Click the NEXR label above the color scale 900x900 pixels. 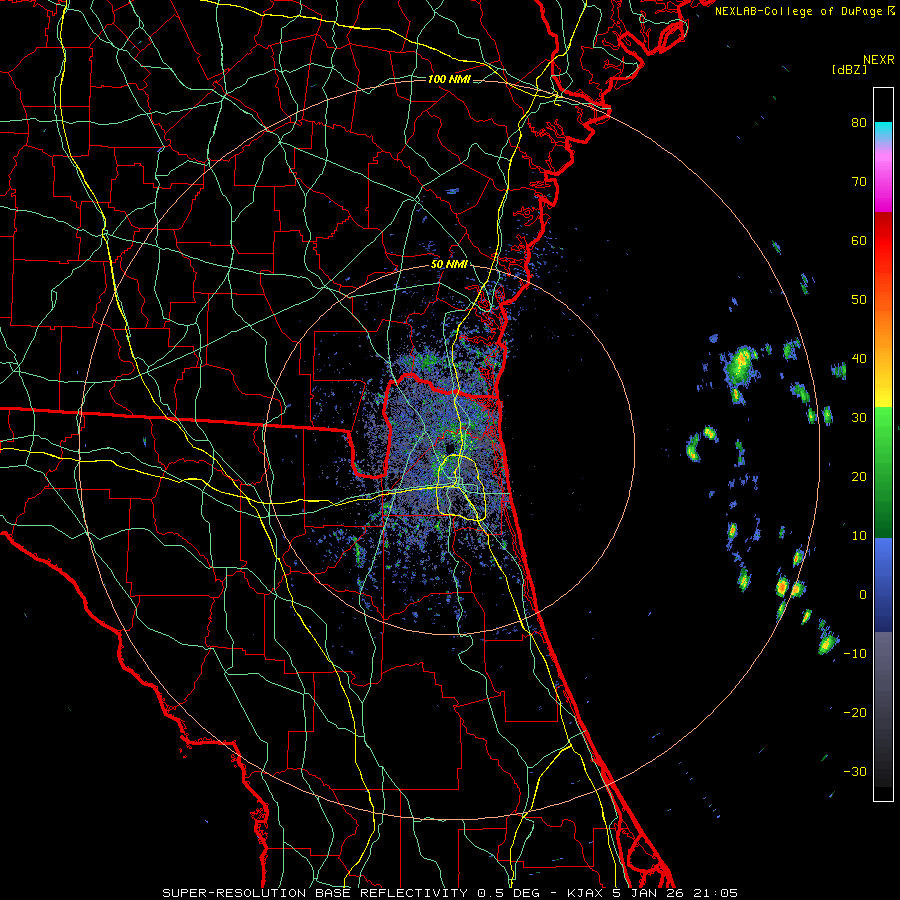878,60
